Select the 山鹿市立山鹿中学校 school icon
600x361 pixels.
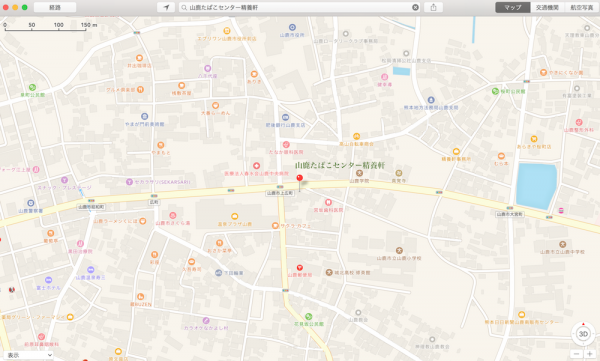click(x=562, y=244)
